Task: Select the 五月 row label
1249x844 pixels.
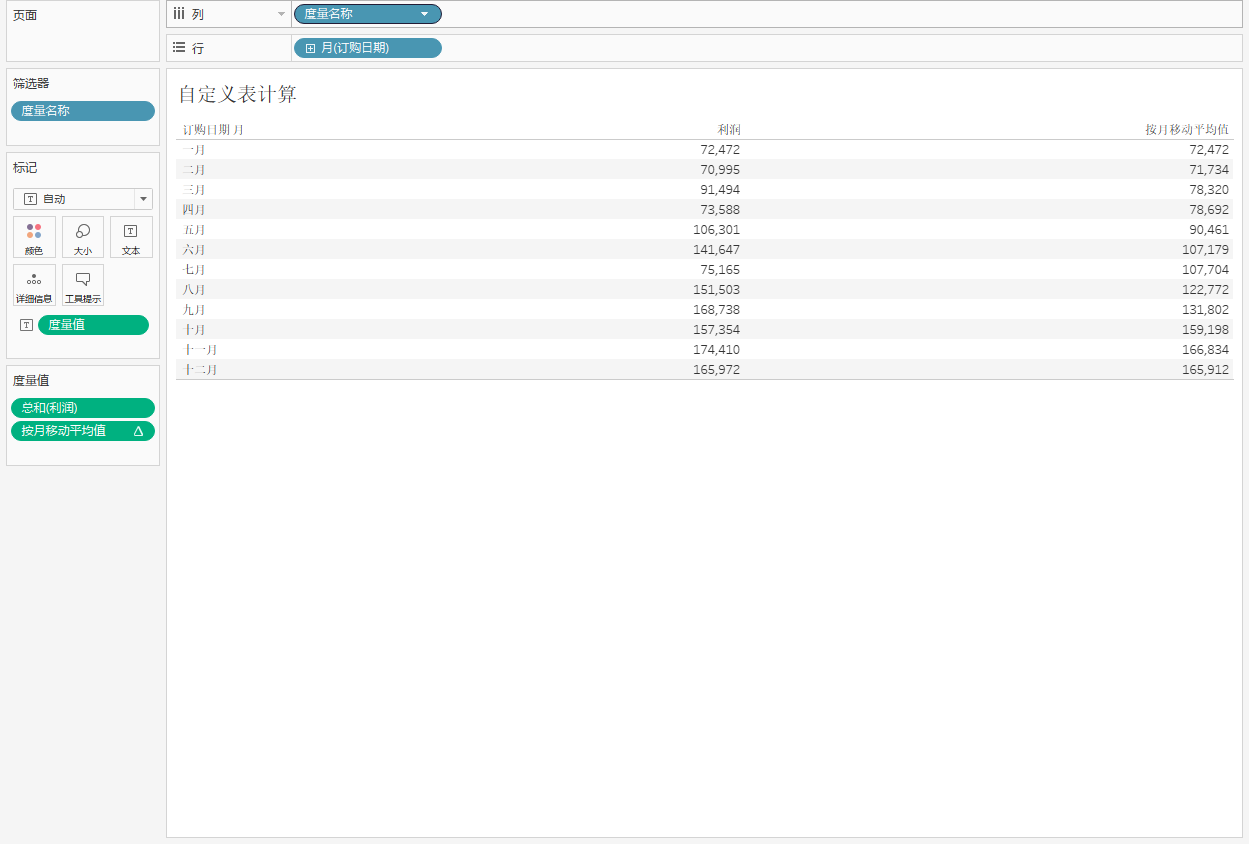Action: pos(194,230)
